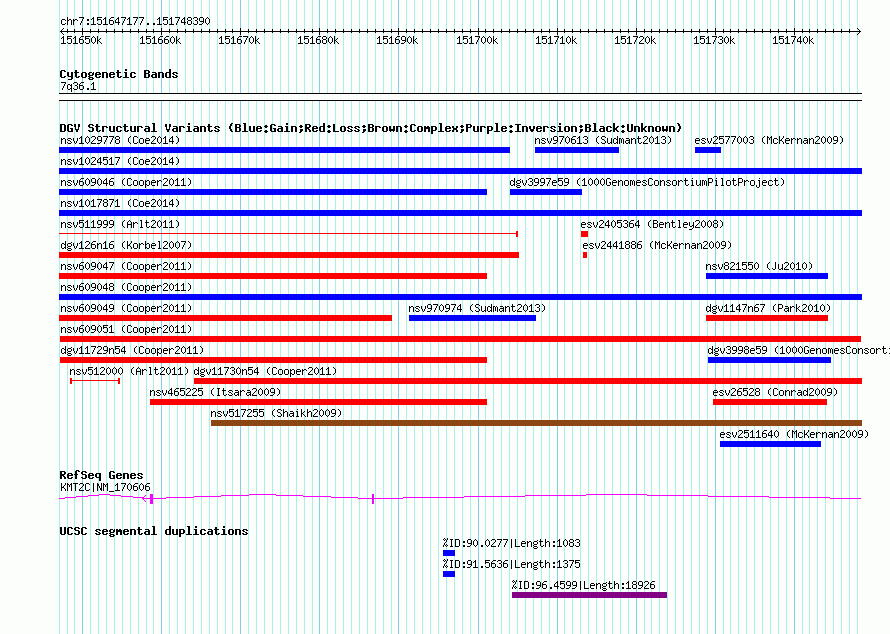Image resolution: width=890 pixels, height=634 pixels.
Task: Click the brown nsv517255 (Shaikh2009) complex bar
Action: (536, 423)
